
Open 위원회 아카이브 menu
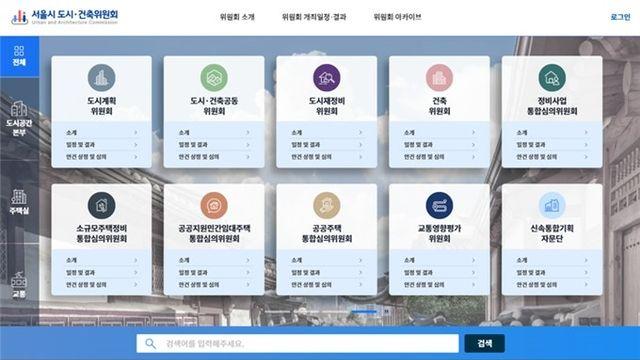coord(397,17)
